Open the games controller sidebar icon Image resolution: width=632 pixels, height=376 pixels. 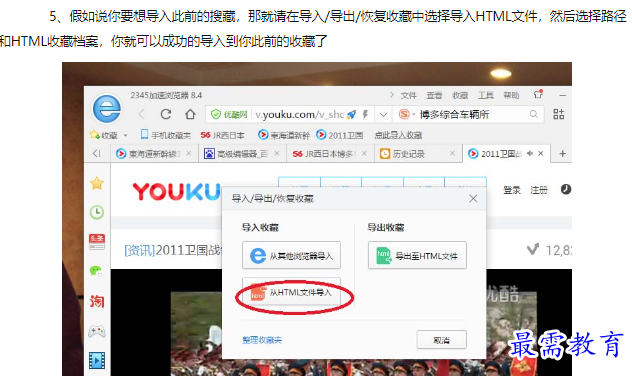[97, 331]
